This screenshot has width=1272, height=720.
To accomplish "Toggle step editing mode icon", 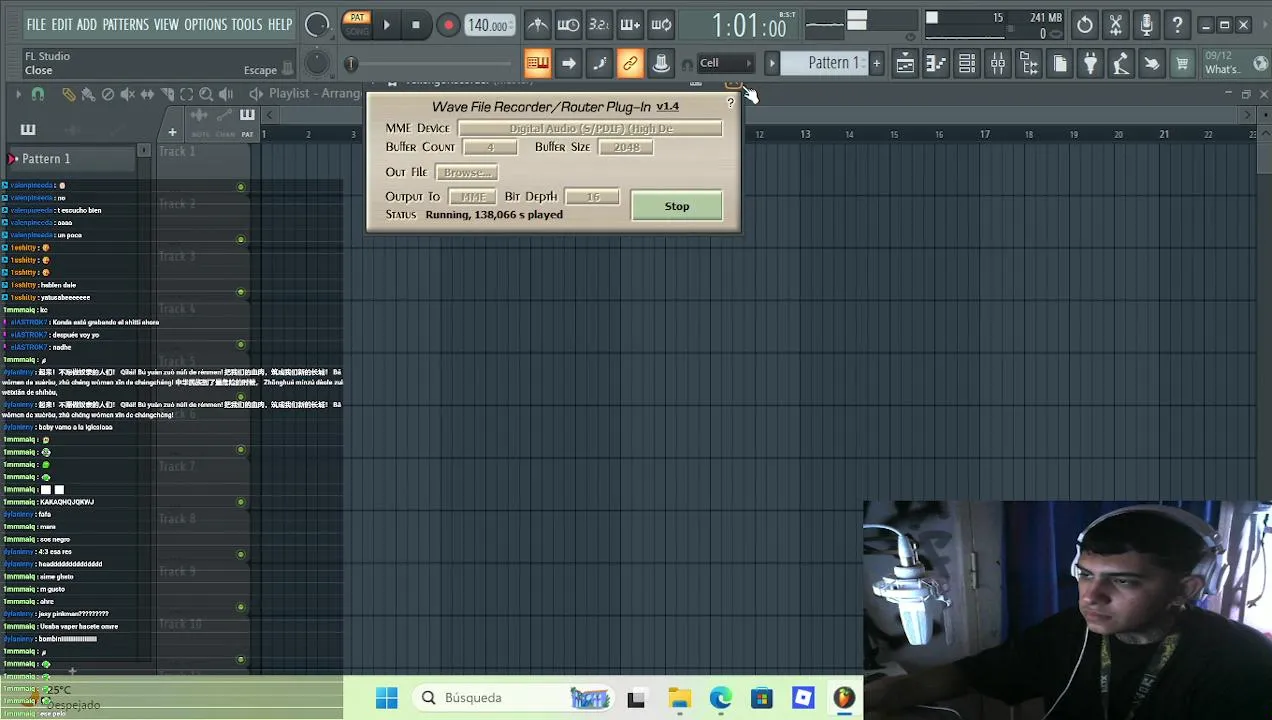I will (599, 64).
